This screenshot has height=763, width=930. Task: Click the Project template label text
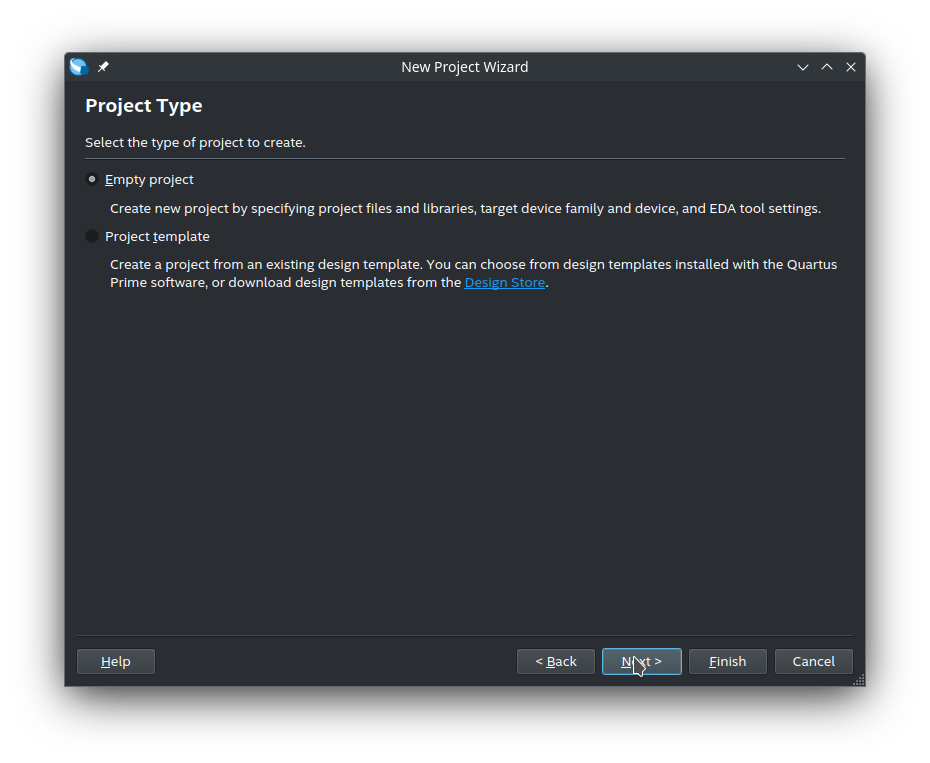pos(157,237)
